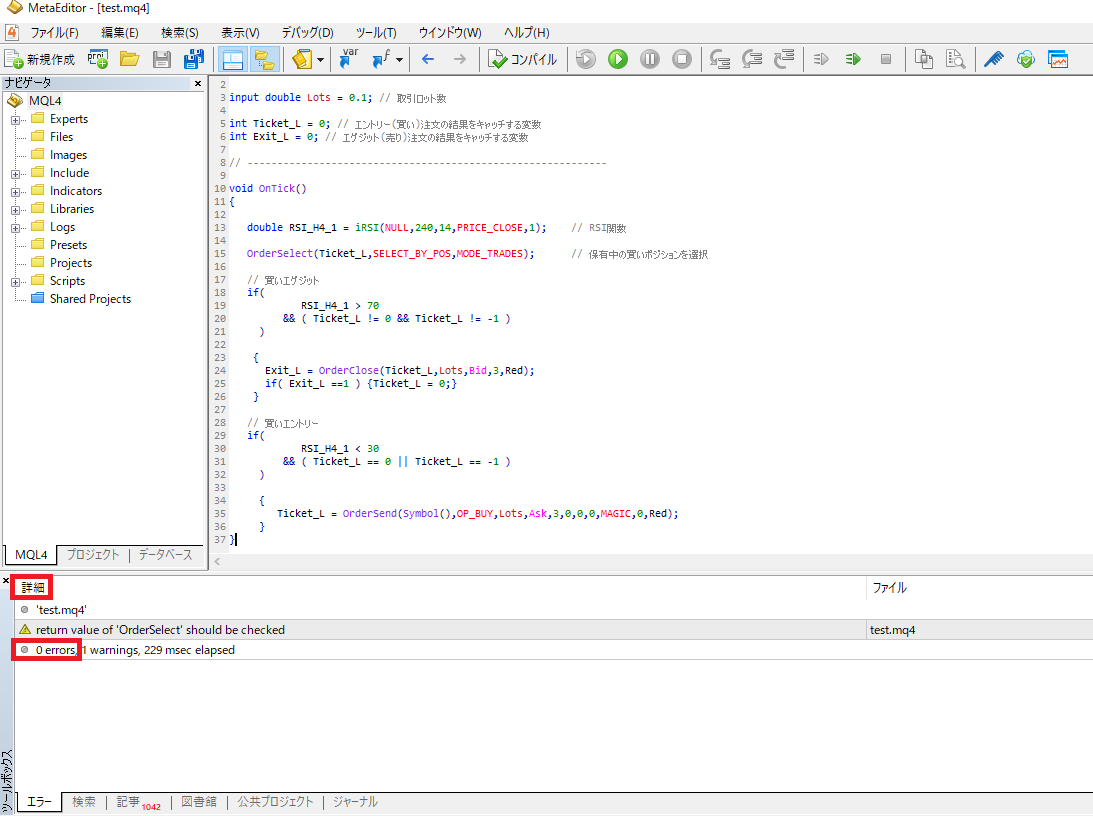Click the navigate back arrow icon
This screenshot has width=1093, height=816.
428,59
